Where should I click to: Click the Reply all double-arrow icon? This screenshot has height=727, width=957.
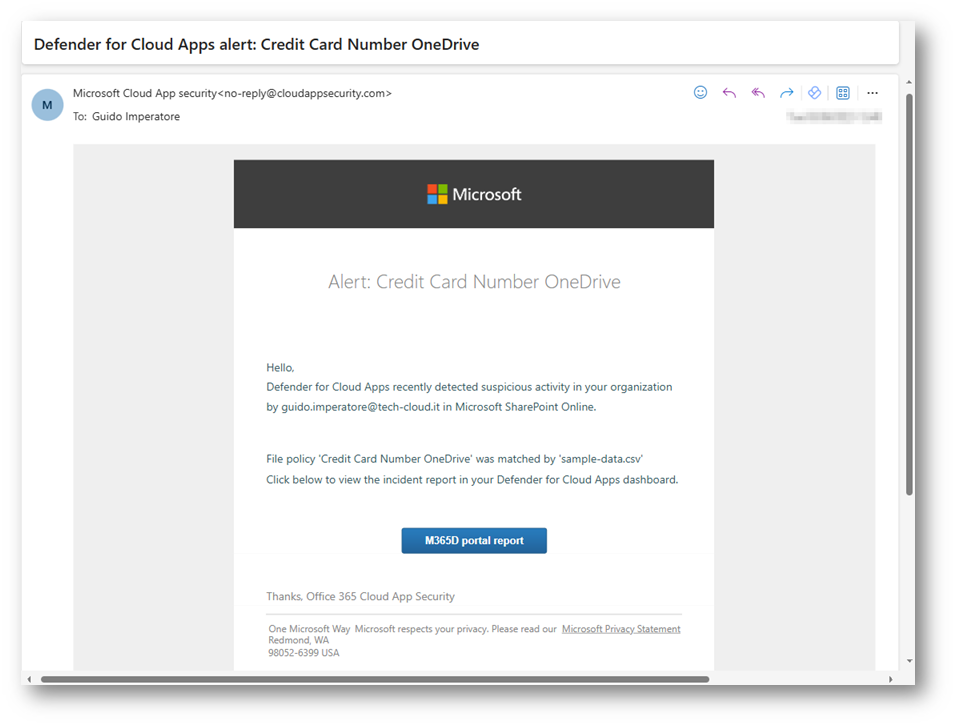[758, 93]
